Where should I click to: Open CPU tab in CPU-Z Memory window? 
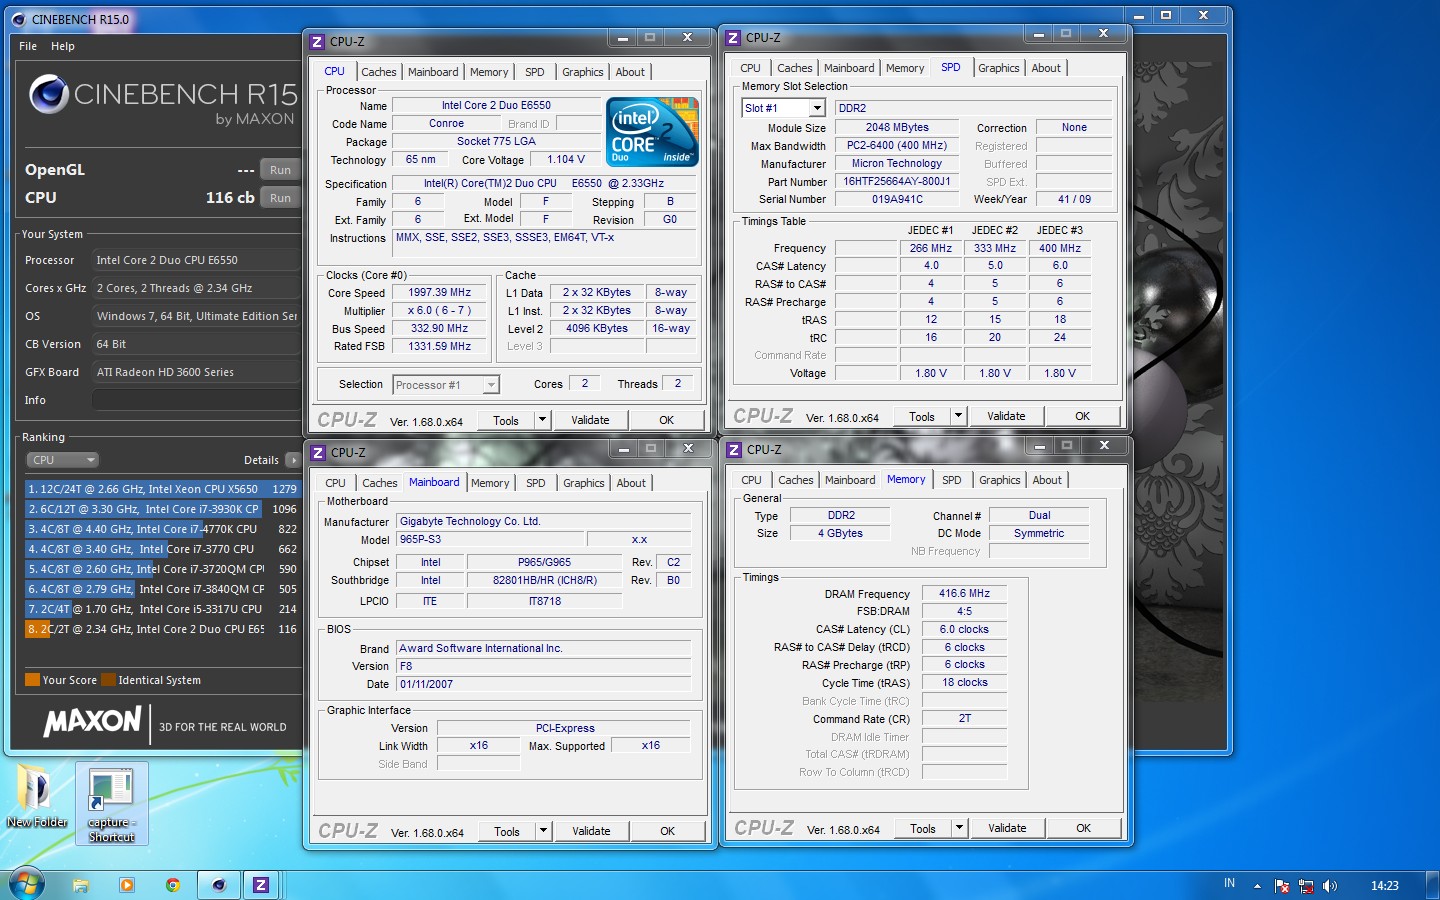click(x=751, y=480)
